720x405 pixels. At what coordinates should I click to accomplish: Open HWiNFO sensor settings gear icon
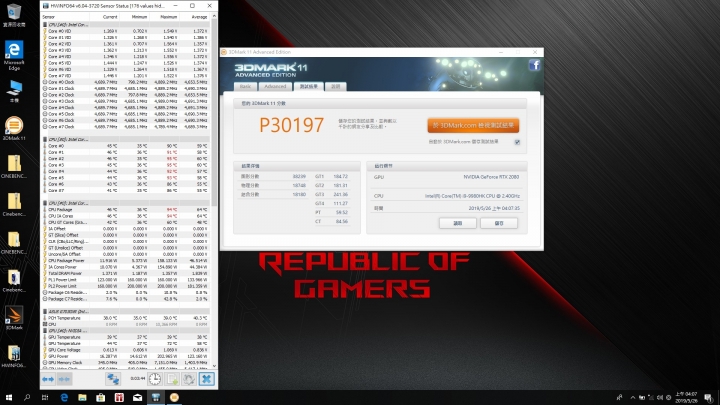tap(189, 379)
